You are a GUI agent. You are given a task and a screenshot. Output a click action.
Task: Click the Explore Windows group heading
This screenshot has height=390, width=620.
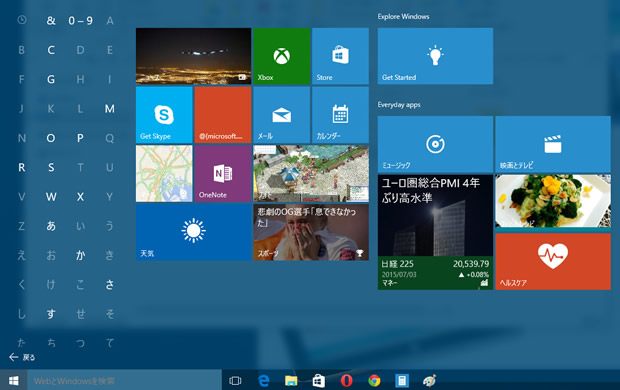(403, 16)
